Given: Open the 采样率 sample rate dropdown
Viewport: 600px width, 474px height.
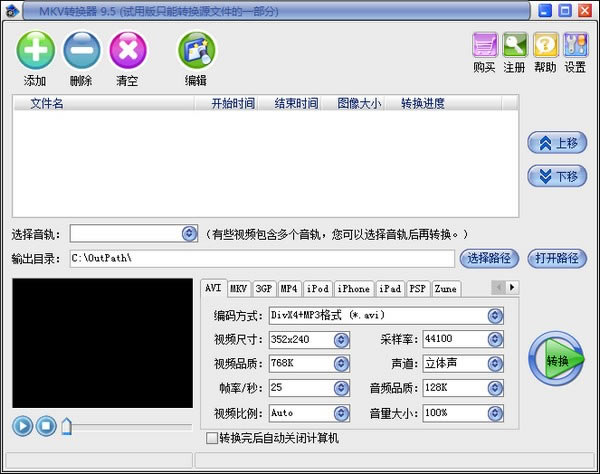Looking at the screenshot, I should pos(494,340).
